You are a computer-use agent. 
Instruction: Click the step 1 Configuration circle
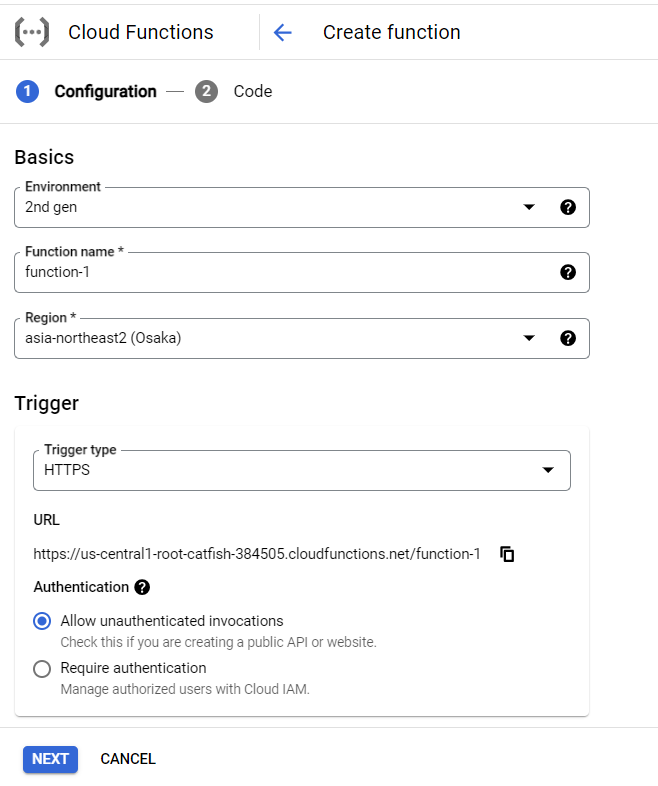click(x=27, y=92)
